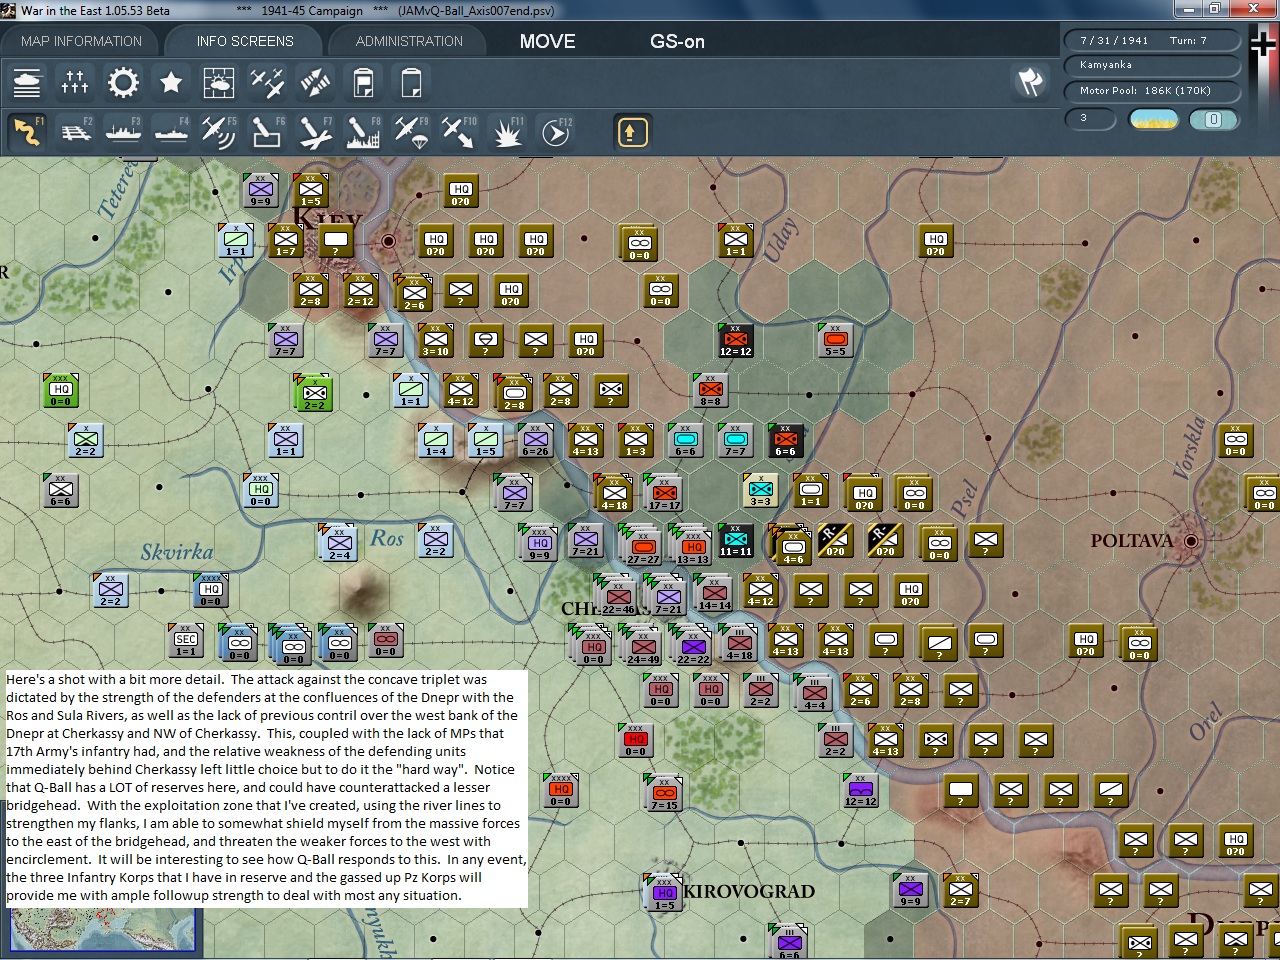This screenshot has height=960, width=1280.
Task: Click the end turn F12 icon
Action: pos(555,132)
